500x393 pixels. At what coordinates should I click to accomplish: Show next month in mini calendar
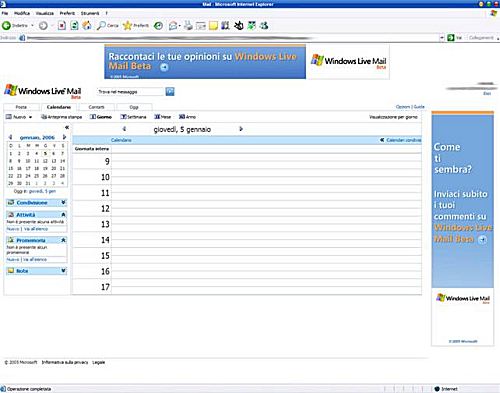coord(64,137)
